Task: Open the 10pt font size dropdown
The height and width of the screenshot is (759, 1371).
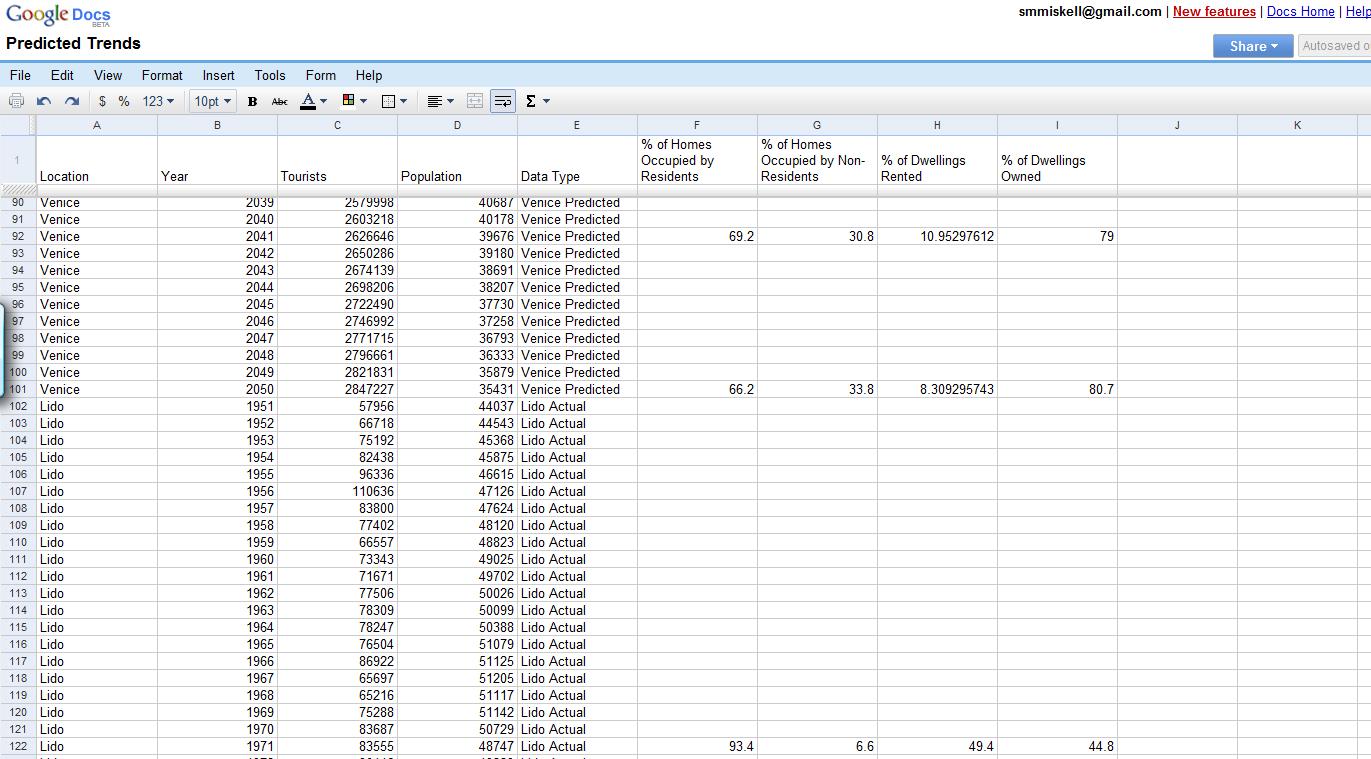Action: 213,101
